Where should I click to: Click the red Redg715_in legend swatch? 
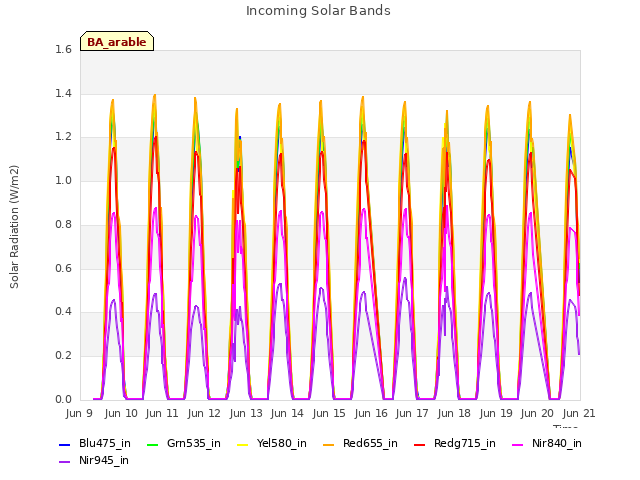[419, 444]
